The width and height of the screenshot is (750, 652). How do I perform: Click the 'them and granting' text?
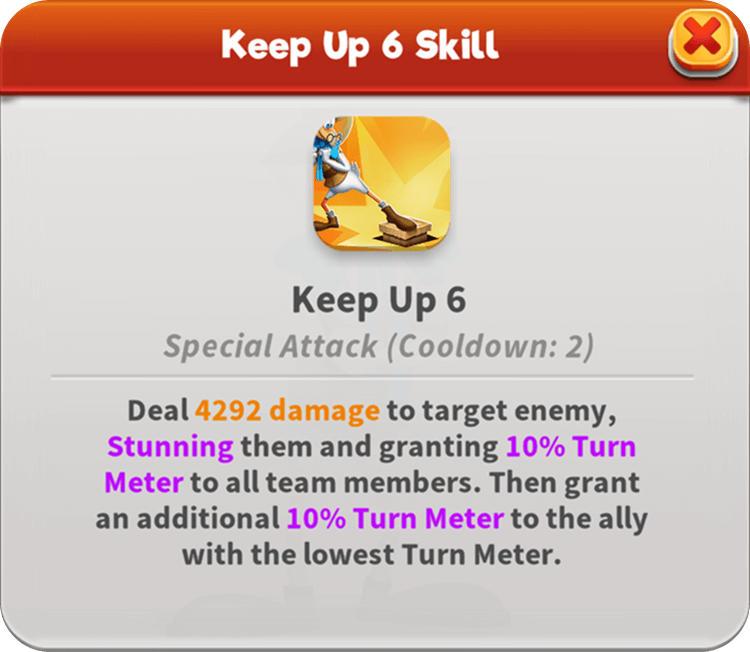click(370, 448)
